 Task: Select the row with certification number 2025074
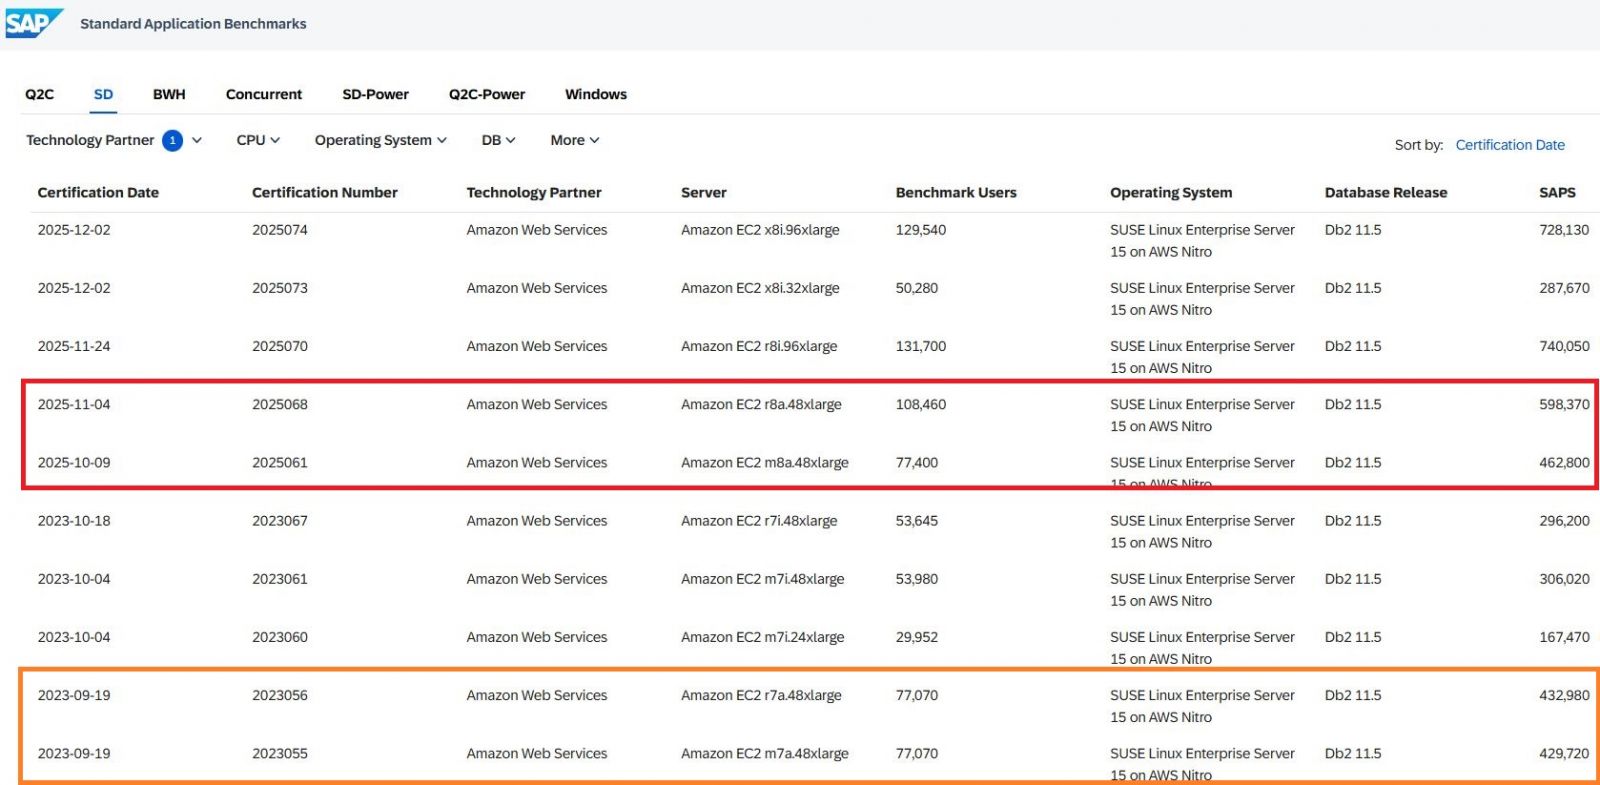(280, 230)
